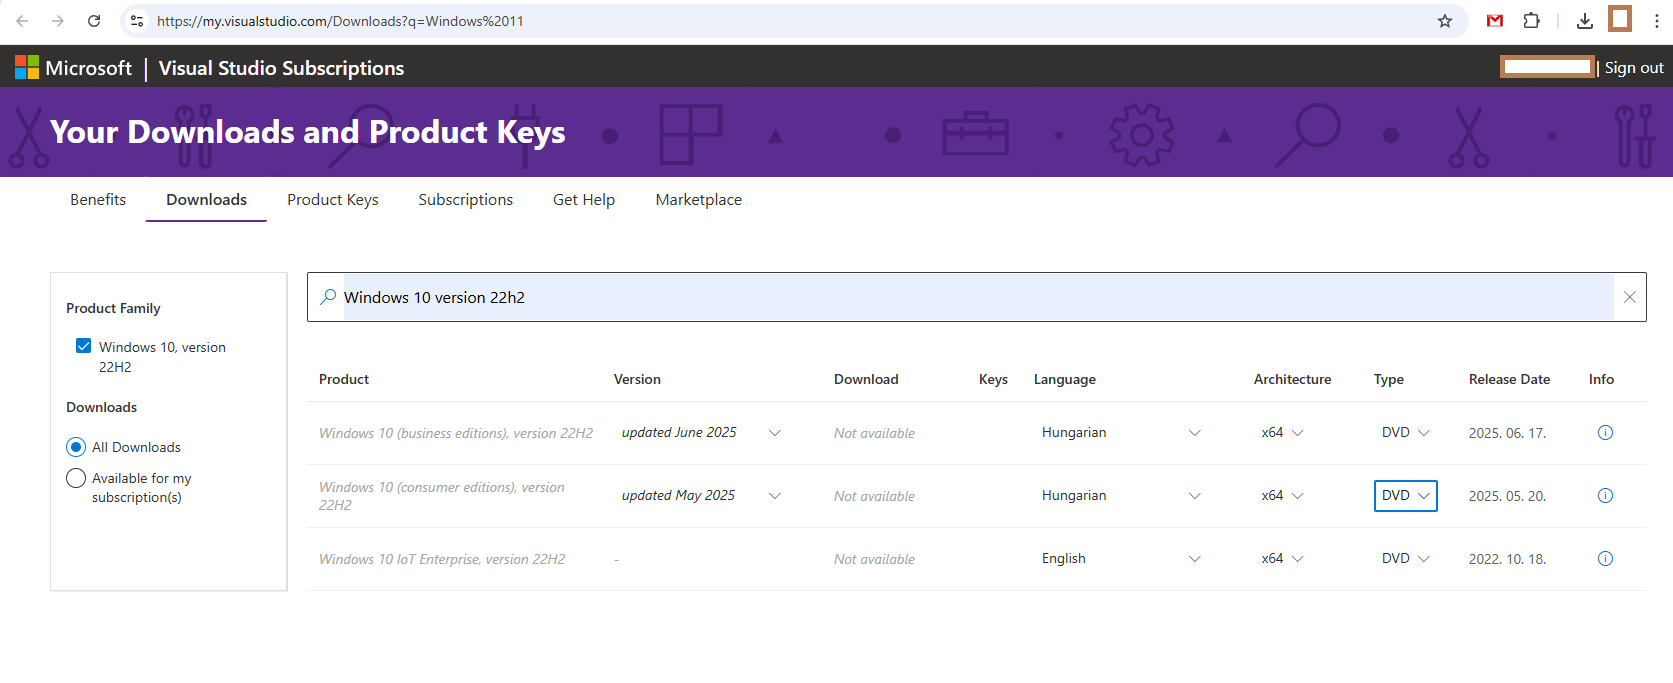Show info for Windows 10 business editions row

pyautogui.click(x=1605, y=433)
